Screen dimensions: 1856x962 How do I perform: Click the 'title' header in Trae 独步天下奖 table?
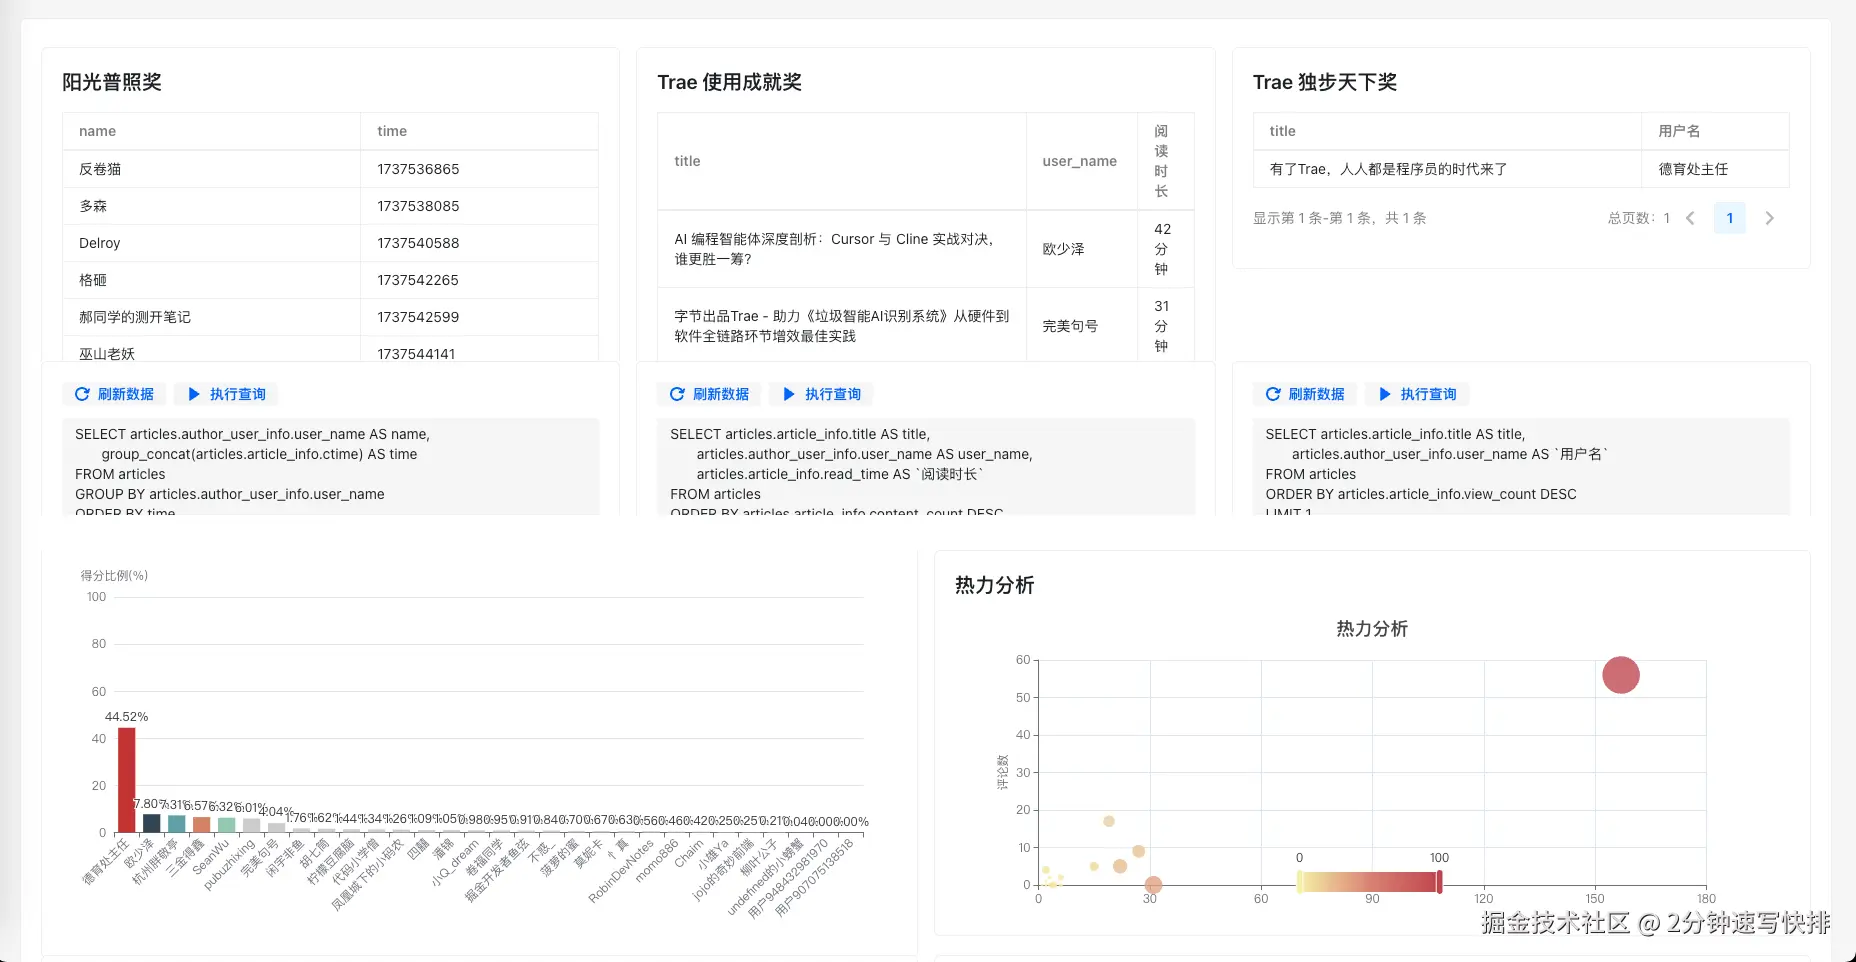(1448, 131)
